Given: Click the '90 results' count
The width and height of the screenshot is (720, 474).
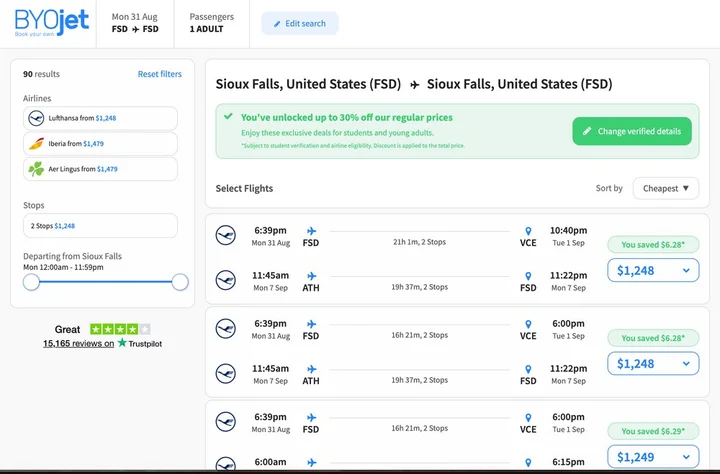Looking at the screenshot, I should click(x=41, y=74).
